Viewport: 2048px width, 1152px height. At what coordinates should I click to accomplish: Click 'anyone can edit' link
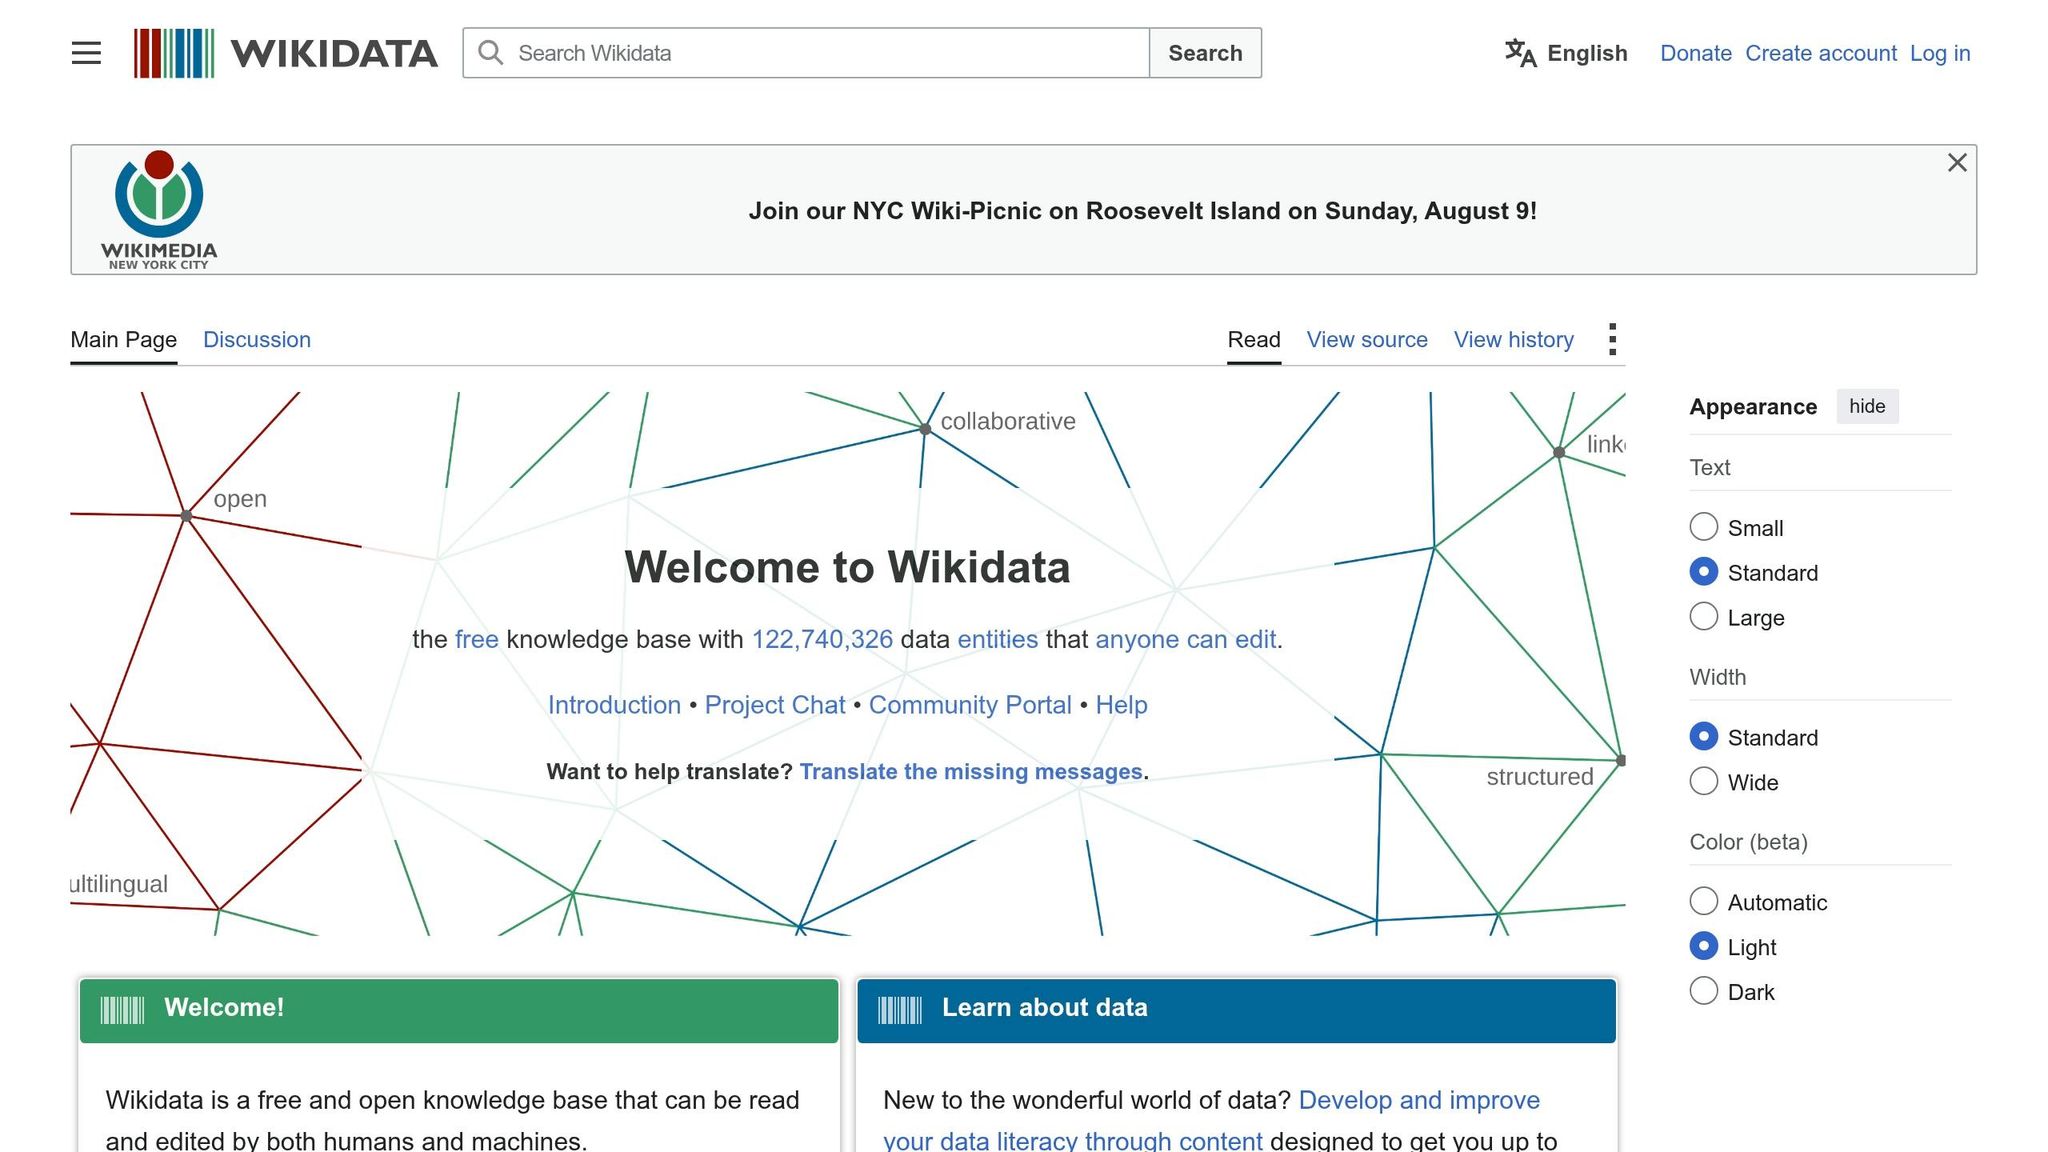pyautogui.click(x=1186, y=639)
